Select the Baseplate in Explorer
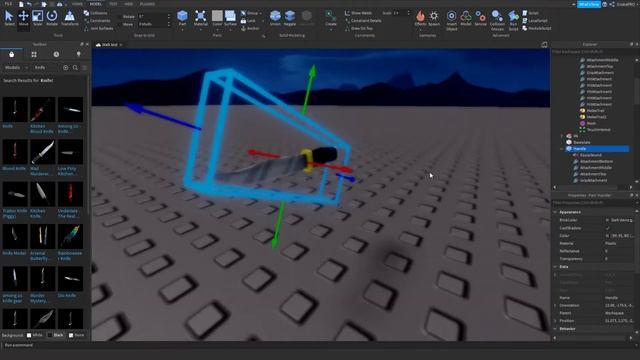 point(582,142)
